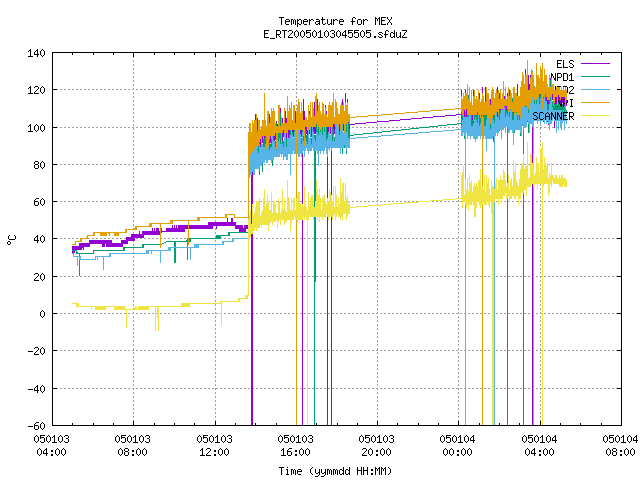Screen dimensions: 640x480
Task: Click the x-axis label 050104 08:00
Action: click(x=620, y=446)
